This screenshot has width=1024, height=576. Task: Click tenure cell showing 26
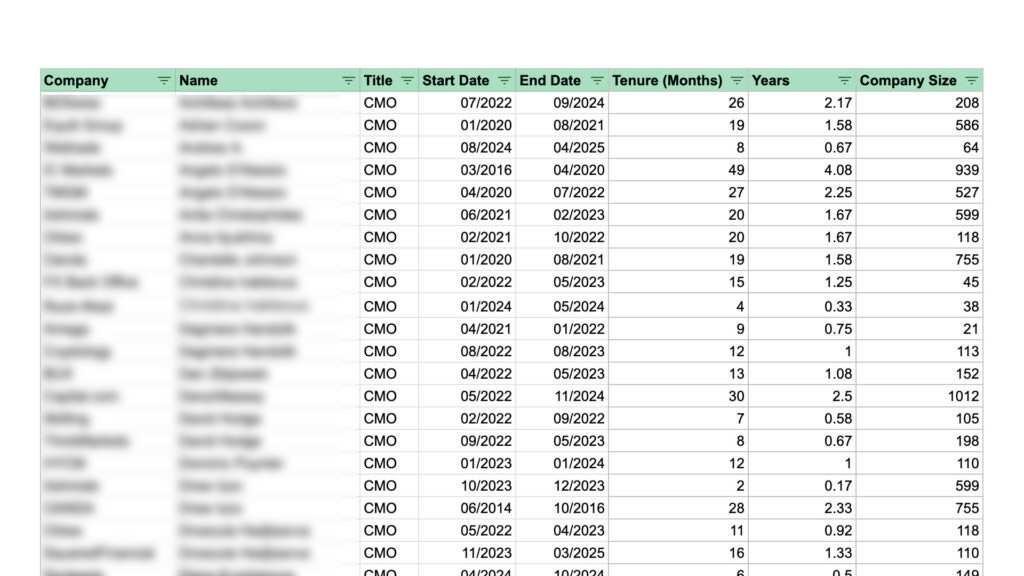(x=678, y=103)
